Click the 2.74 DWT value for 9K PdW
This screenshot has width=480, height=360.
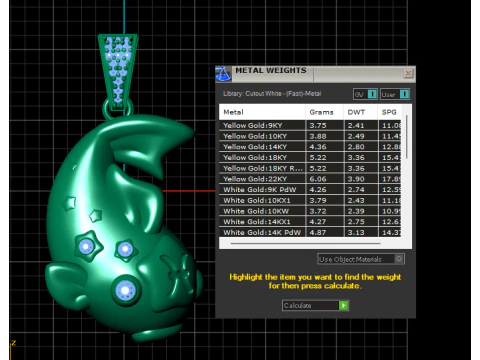coord(356,190)
